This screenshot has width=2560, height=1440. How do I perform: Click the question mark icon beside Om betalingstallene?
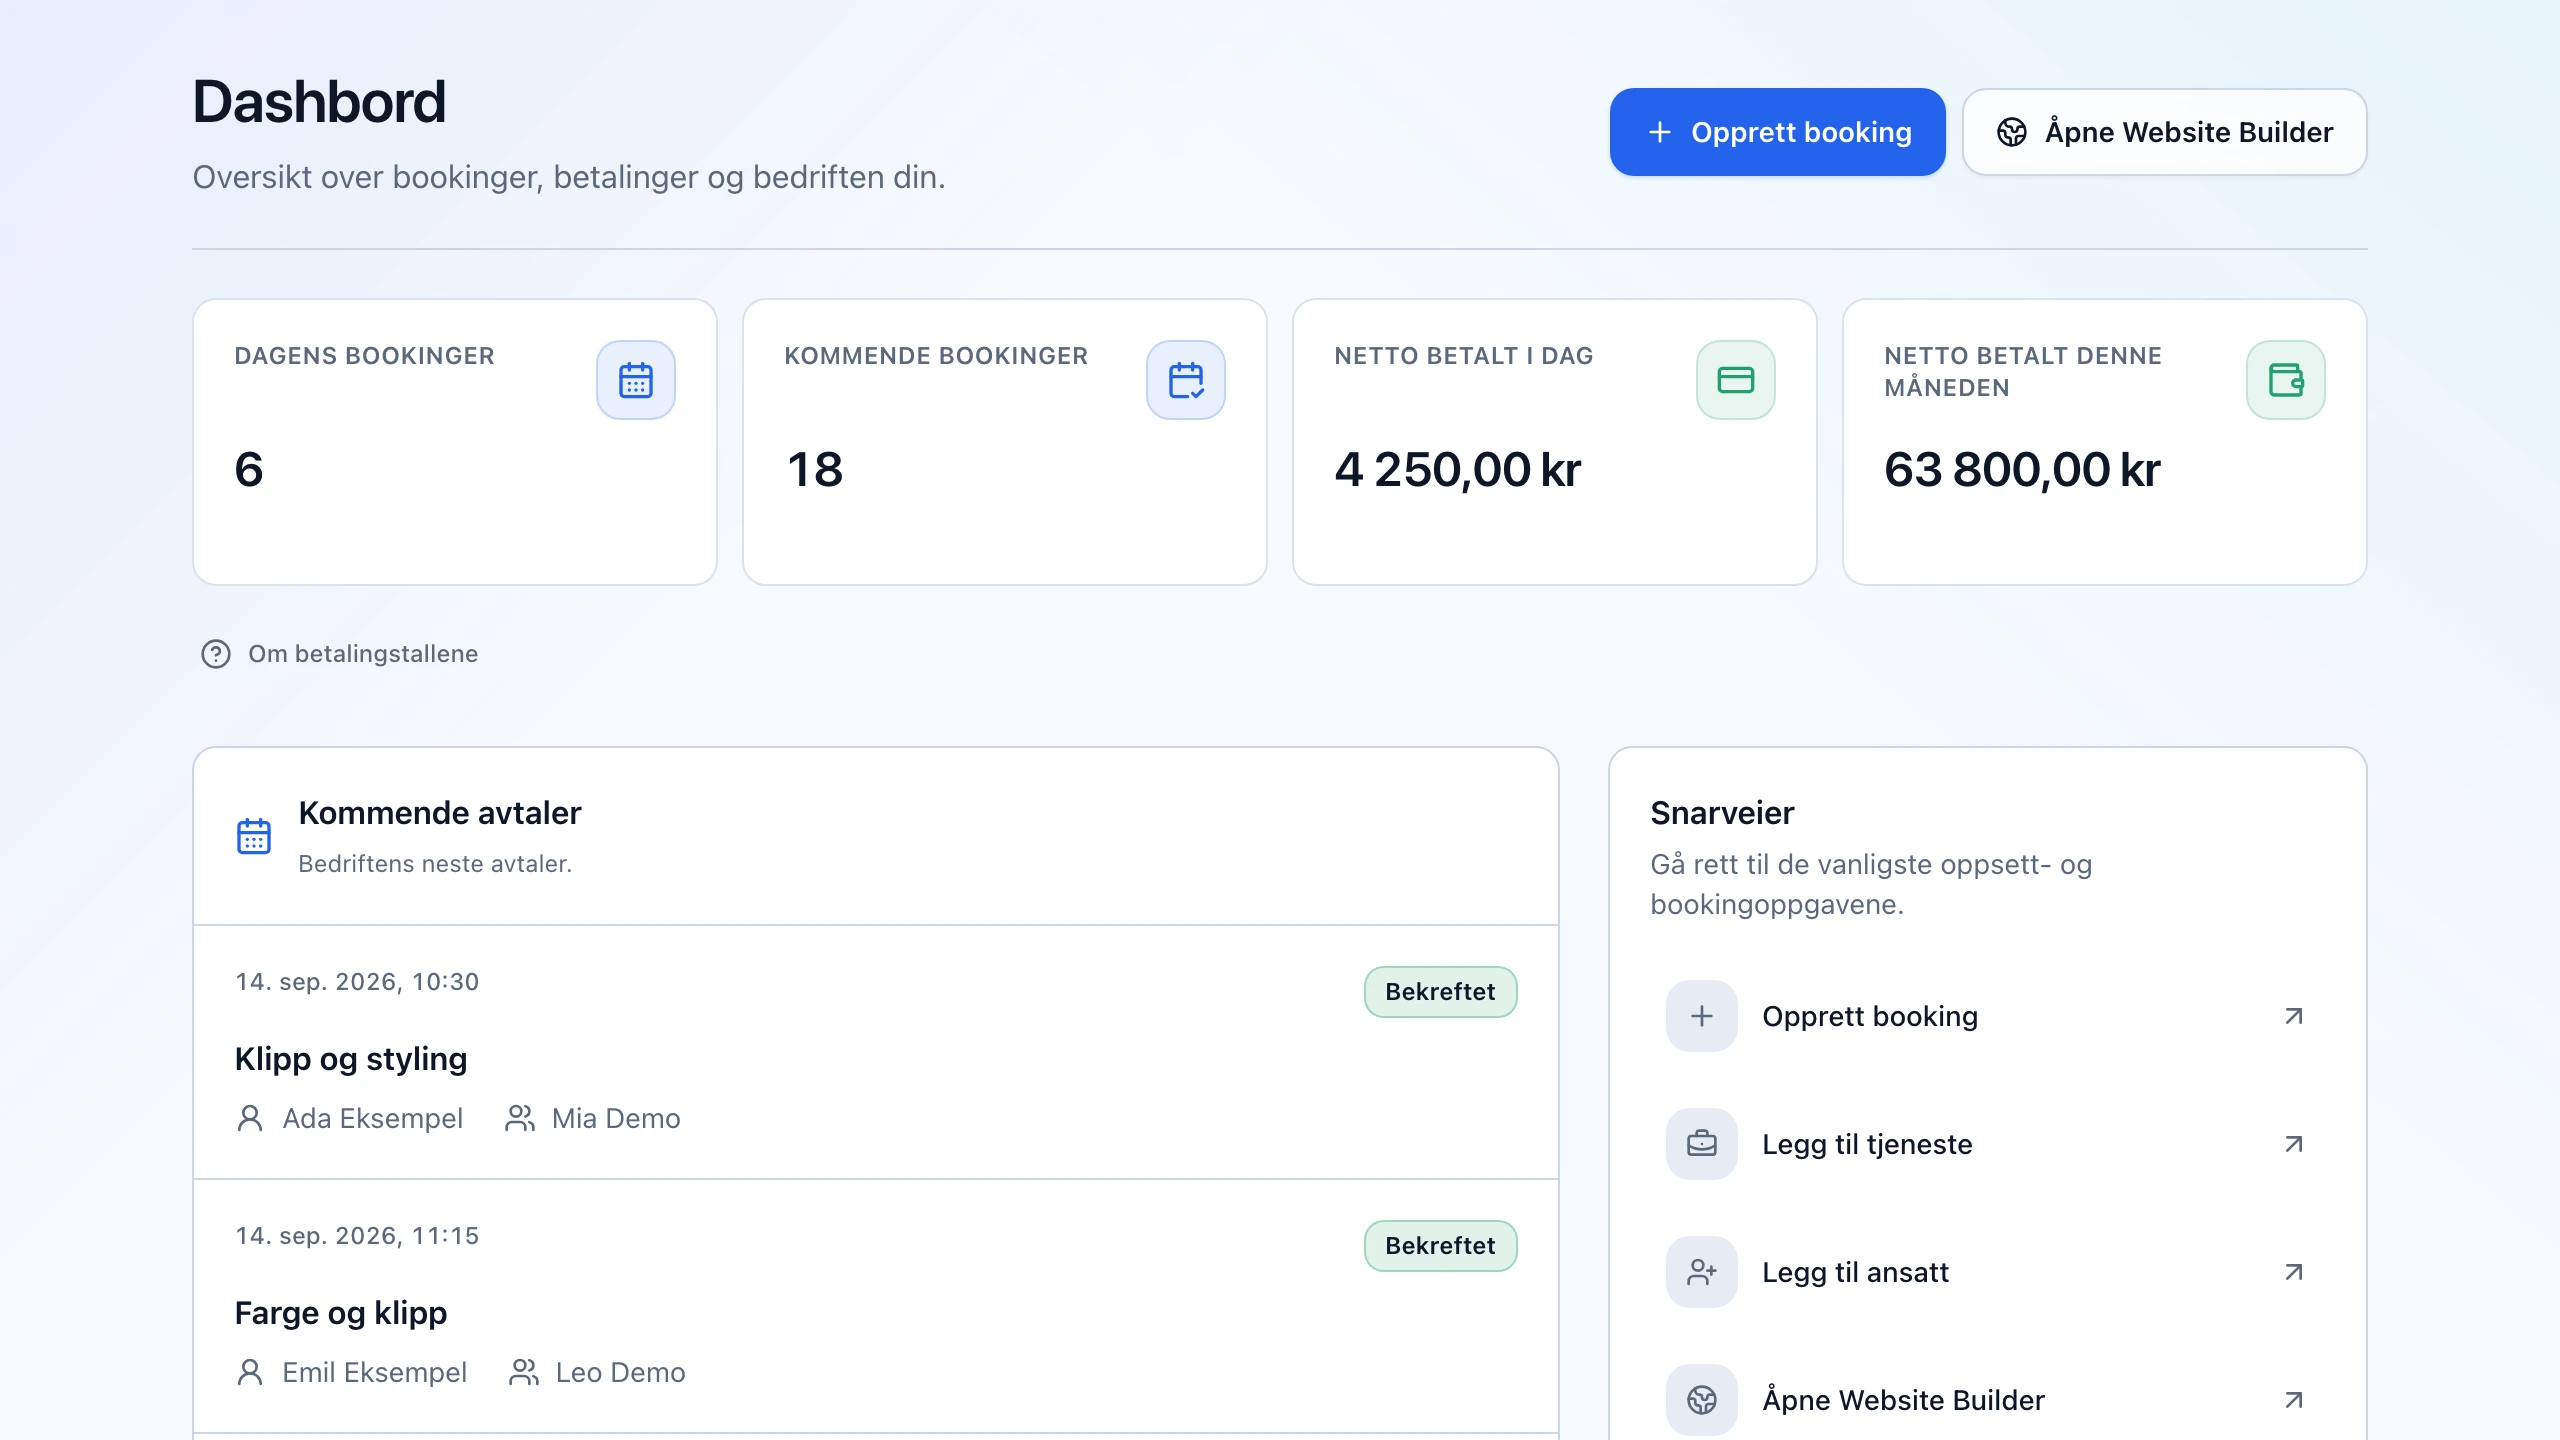(216, 654)
